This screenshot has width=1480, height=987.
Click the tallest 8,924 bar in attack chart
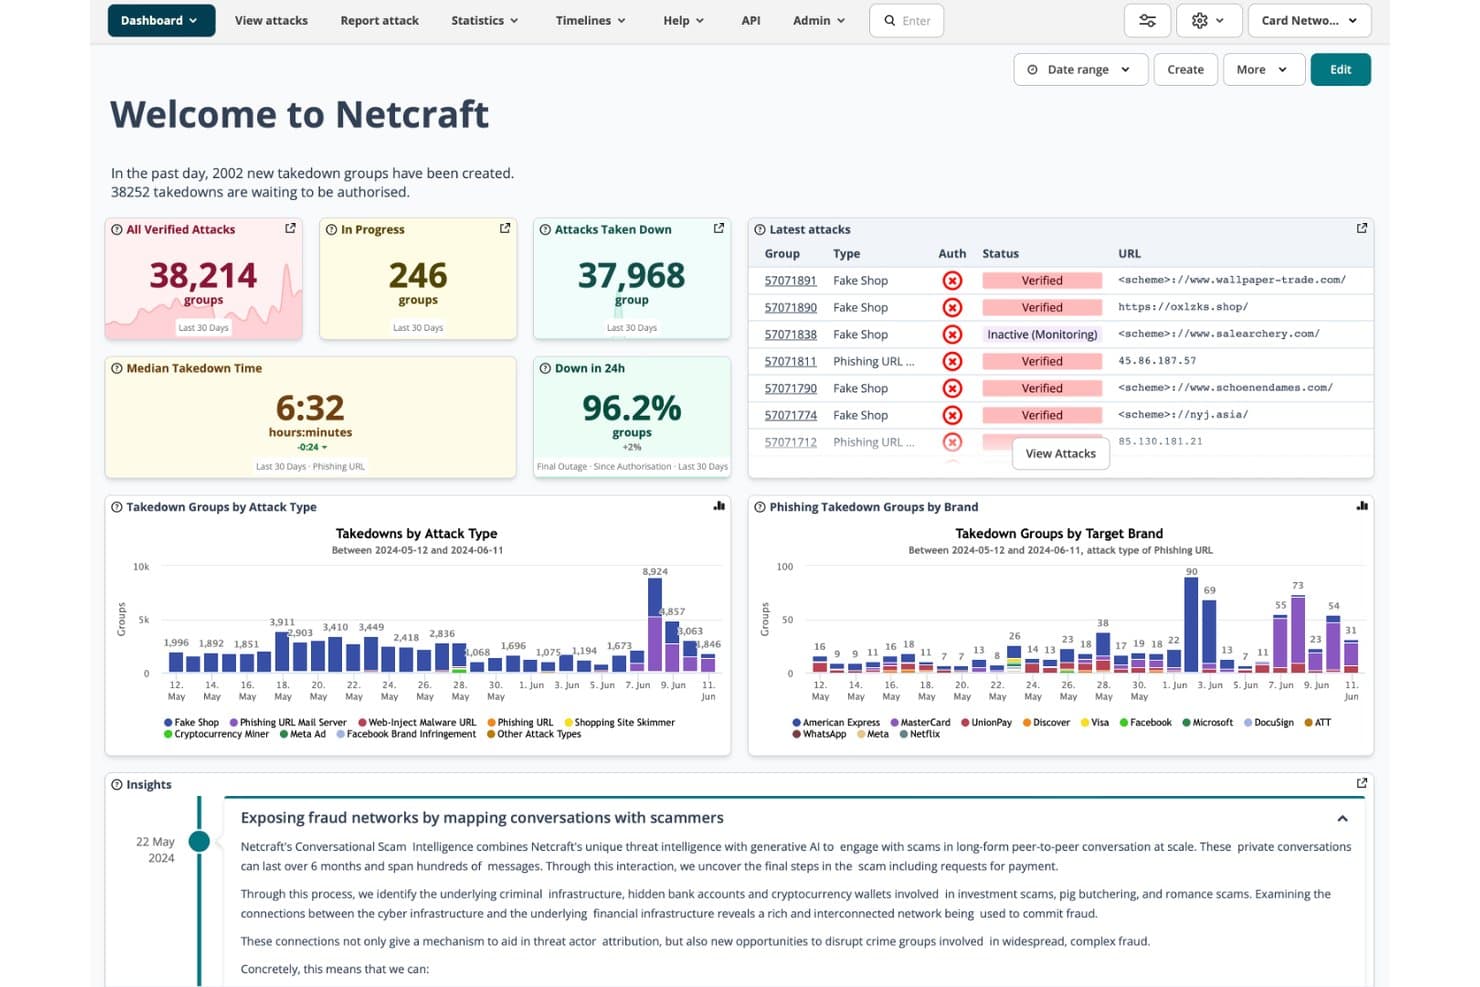tap(655, 625)
